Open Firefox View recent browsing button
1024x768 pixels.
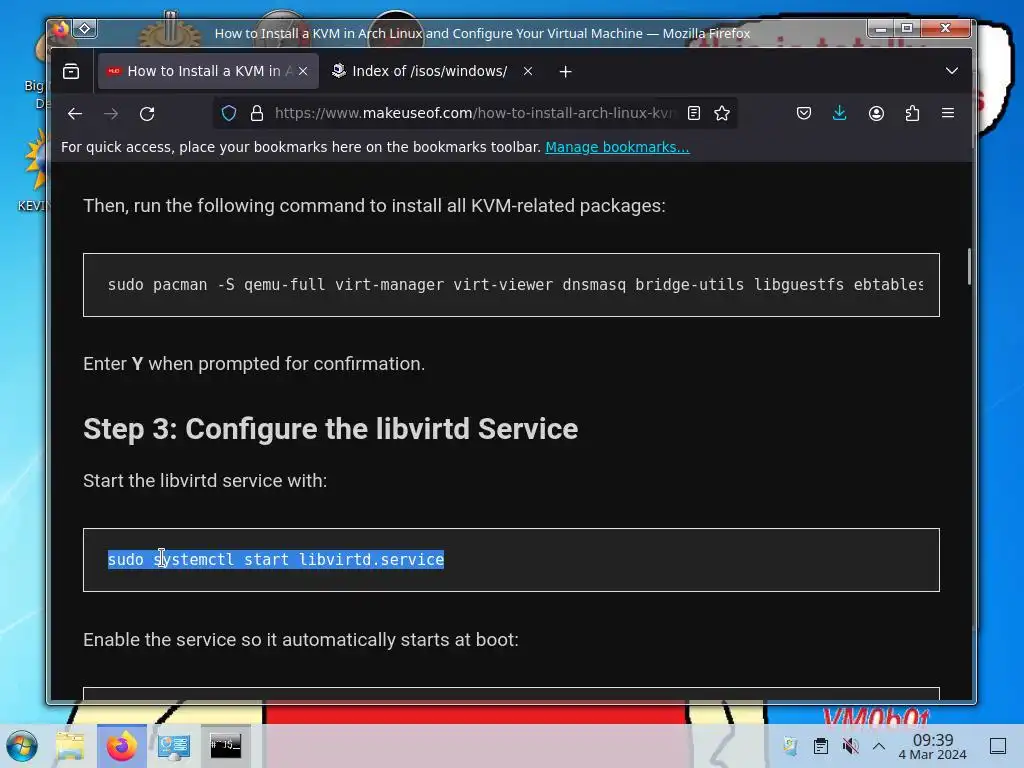(71, 71)
